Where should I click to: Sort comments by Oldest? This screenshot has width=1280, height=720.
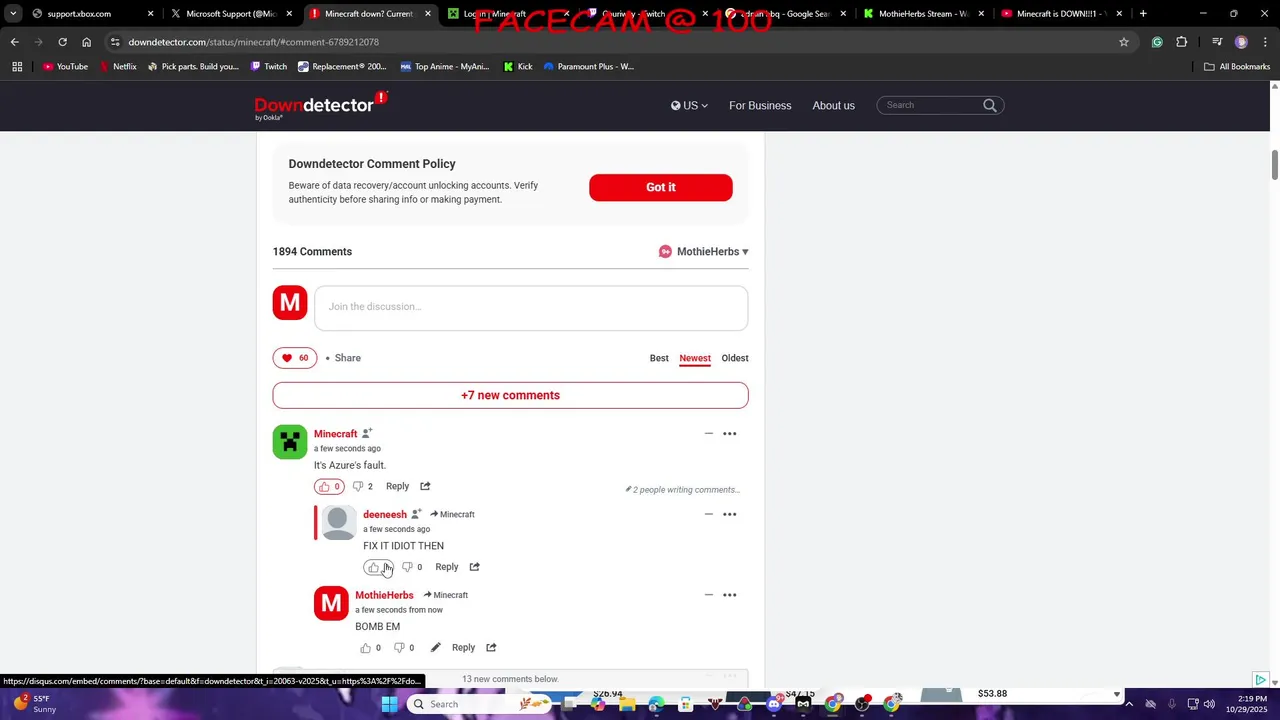pos(735,358)
